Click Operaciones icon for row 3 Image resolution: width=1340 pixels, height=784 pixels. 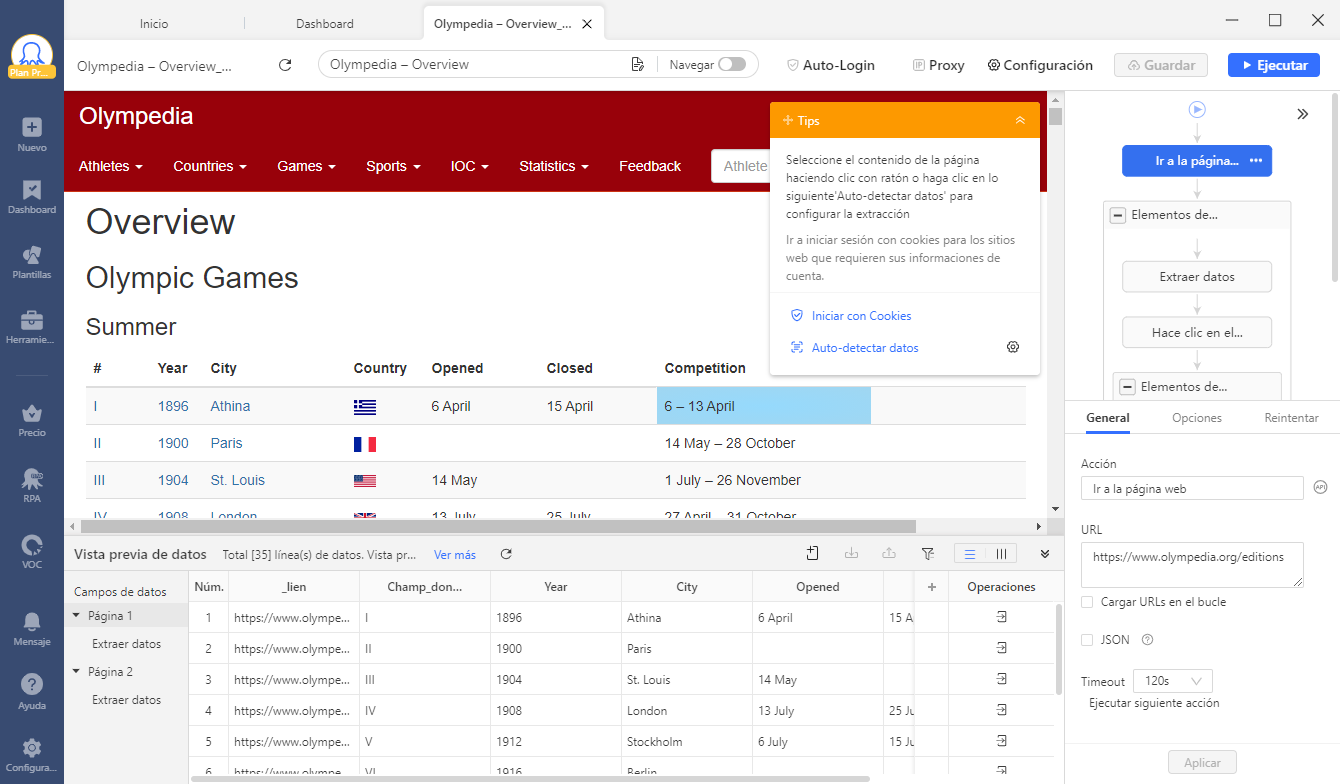[x=1001, y=679]
